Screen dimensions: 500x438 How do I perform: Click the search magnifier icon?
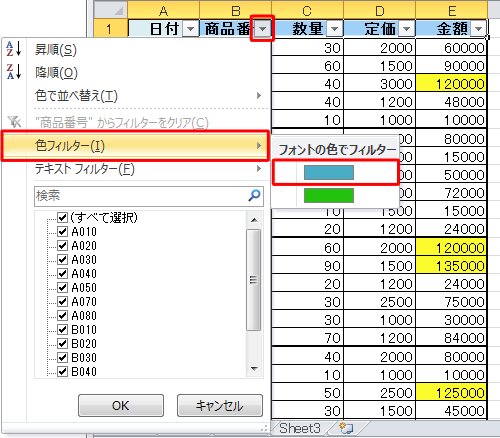(254, 195)
